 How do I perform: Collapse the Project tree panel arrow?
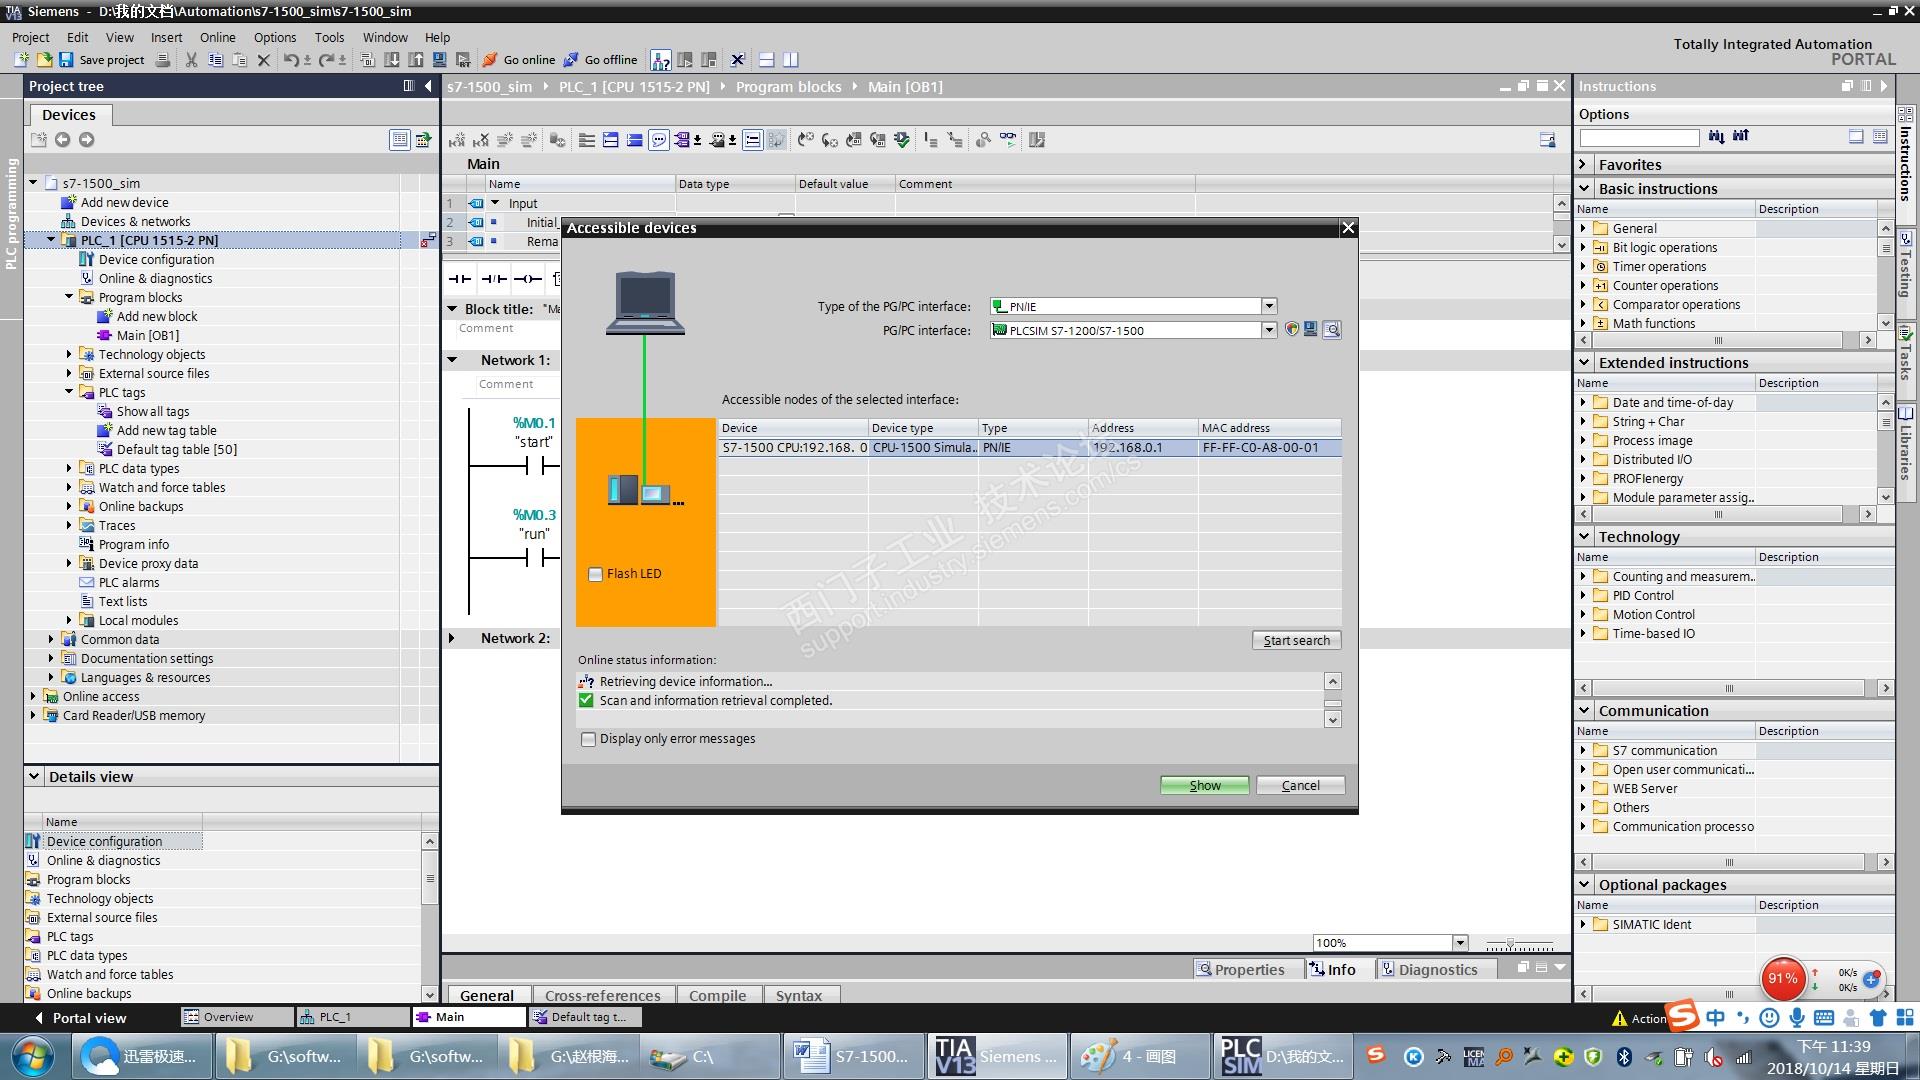428,86
